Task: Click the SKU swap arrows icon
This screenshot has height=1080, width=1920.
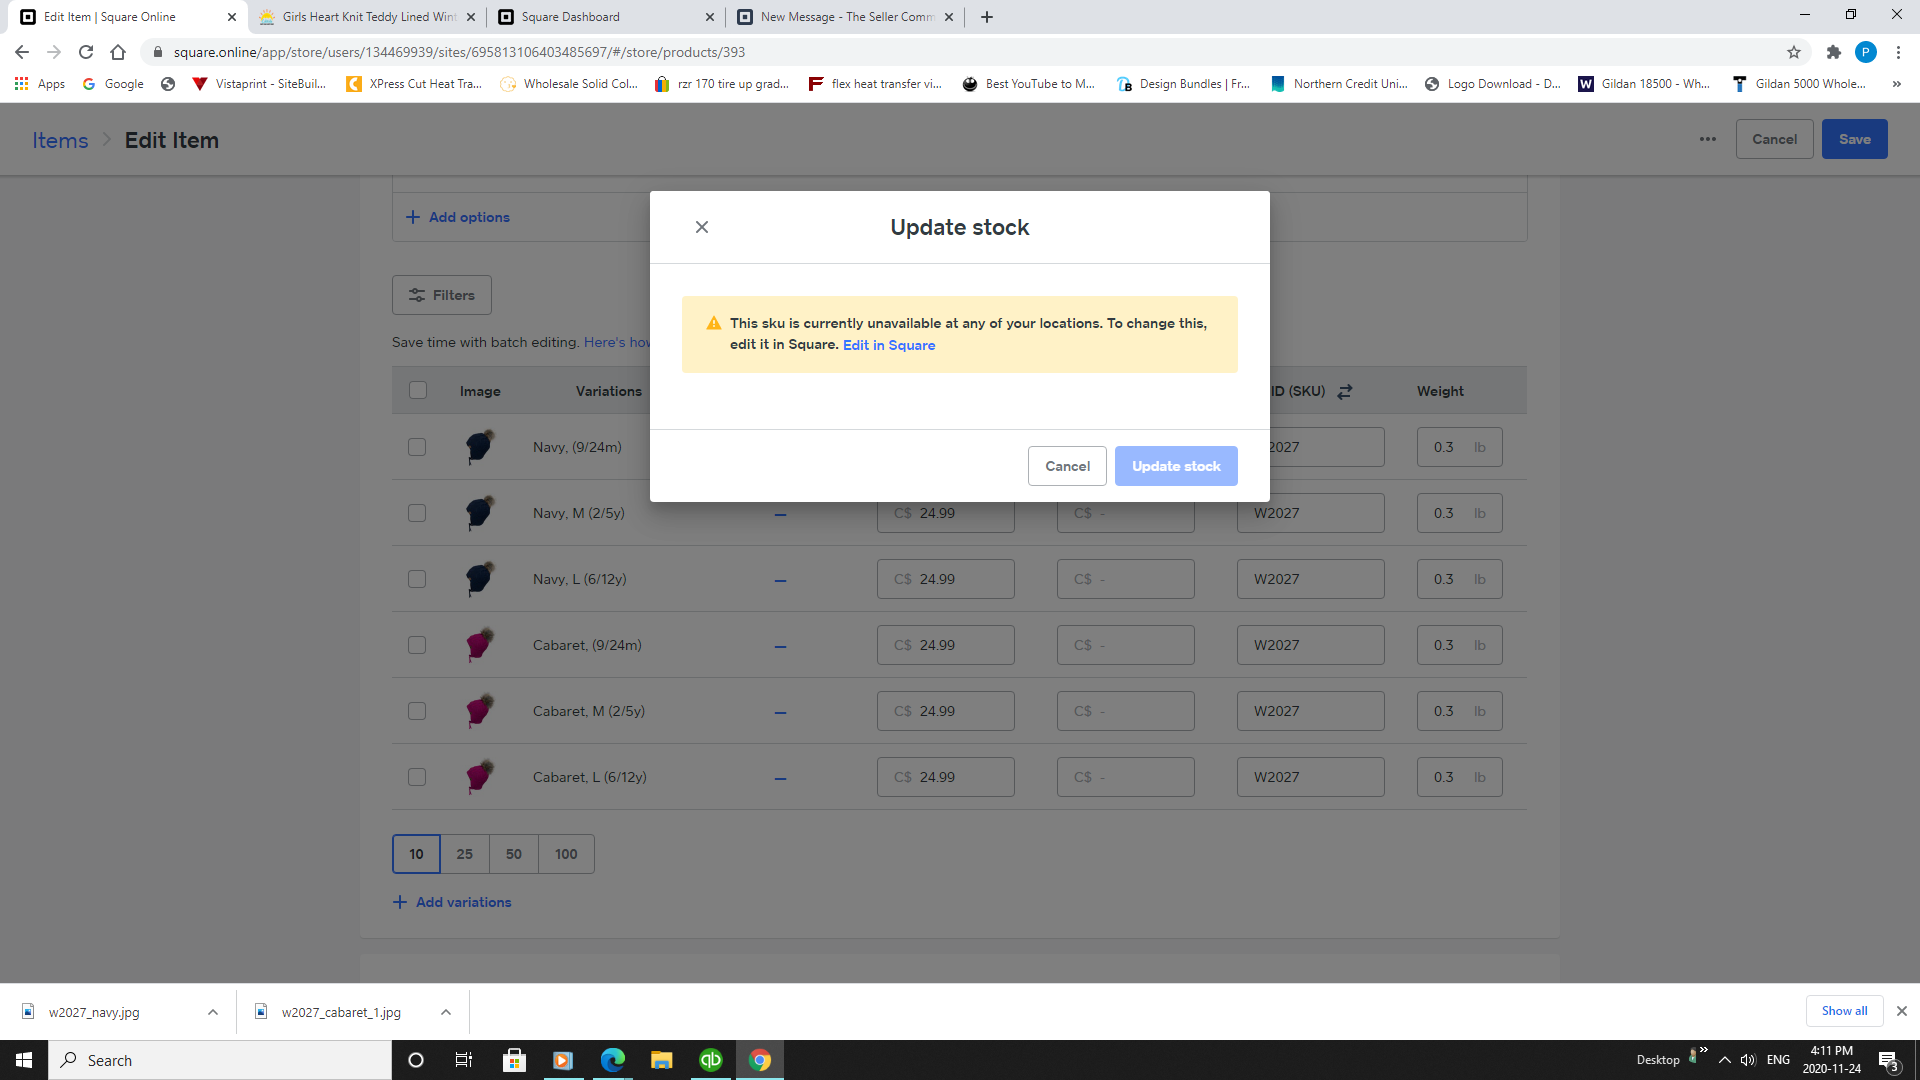Action: [x=1345, y=391]
